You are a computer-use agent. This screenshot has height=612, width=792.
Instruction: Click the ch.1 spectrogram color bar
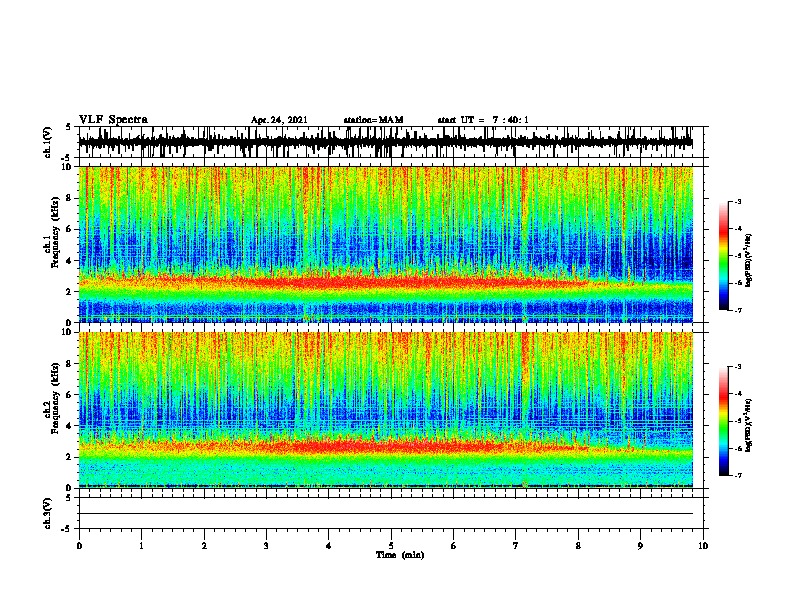click(723, 256)
